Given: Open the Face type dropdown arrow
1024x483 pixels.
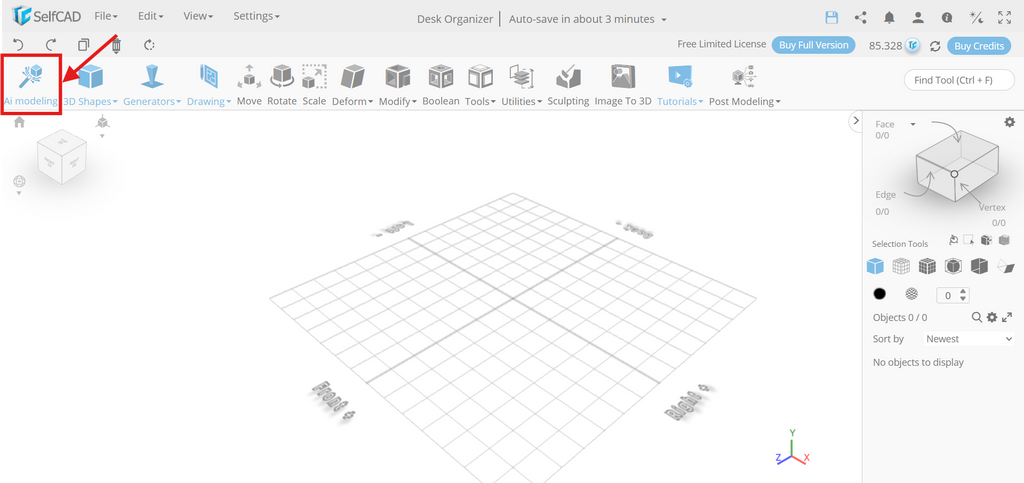Looking at the screenshot, I should (913, 124).
